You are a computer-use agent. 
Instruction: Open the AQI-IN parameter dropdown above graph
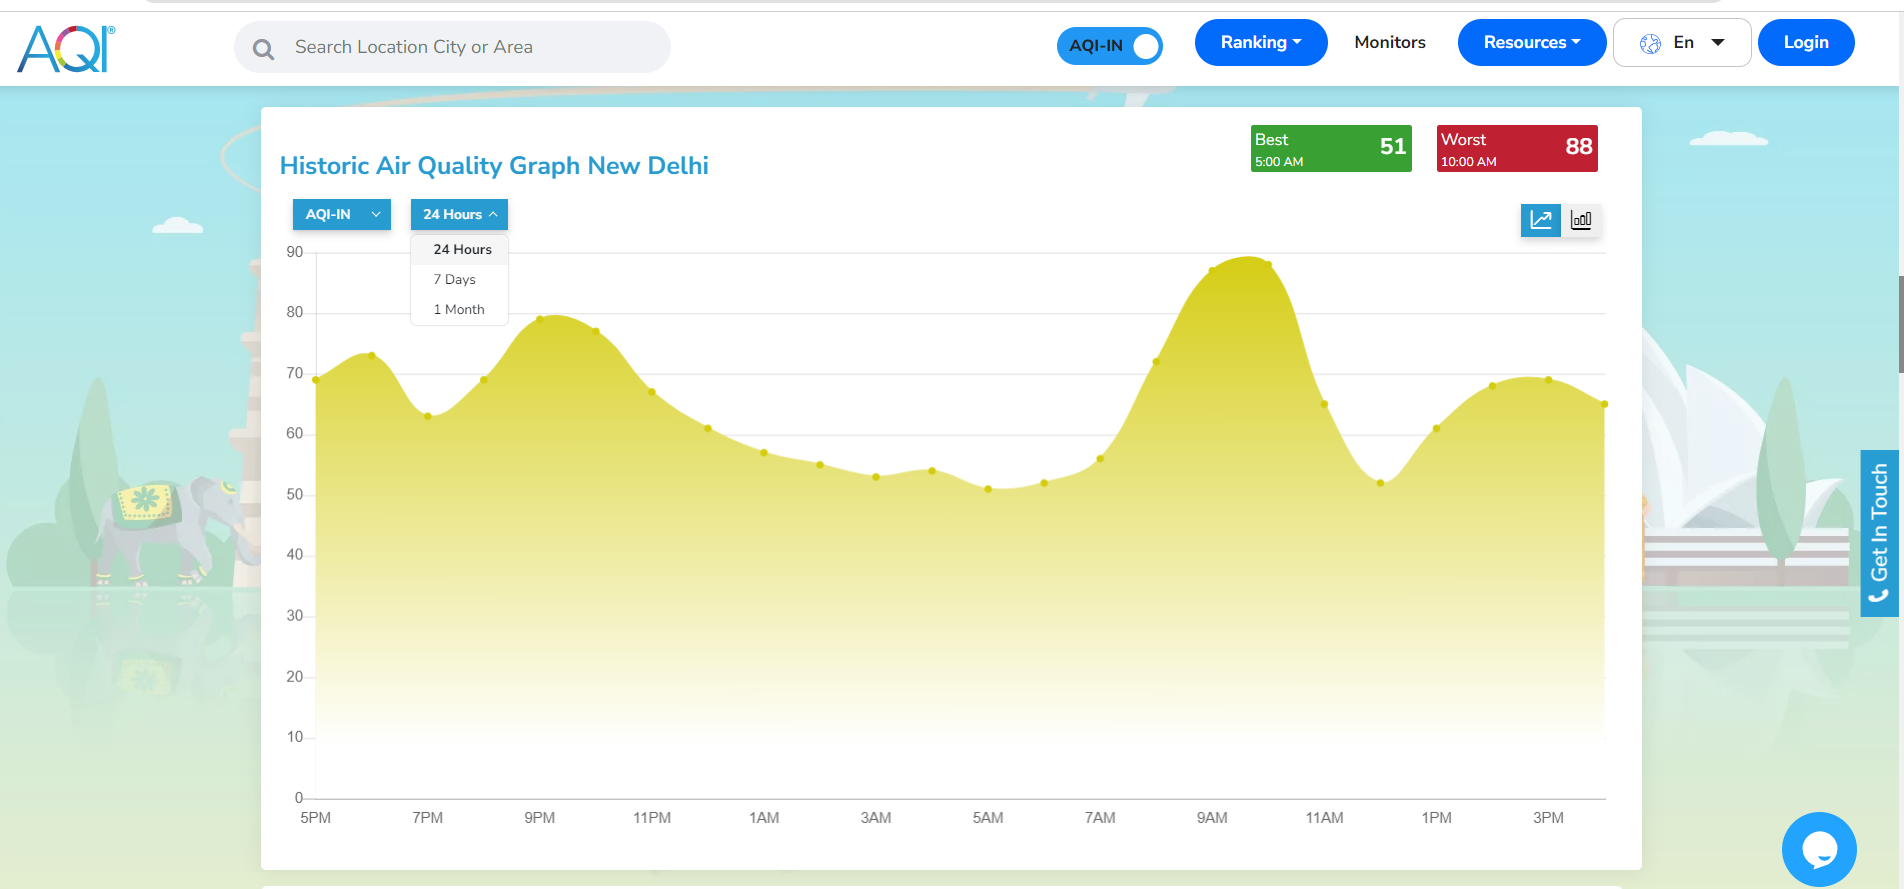click(342, 214)
